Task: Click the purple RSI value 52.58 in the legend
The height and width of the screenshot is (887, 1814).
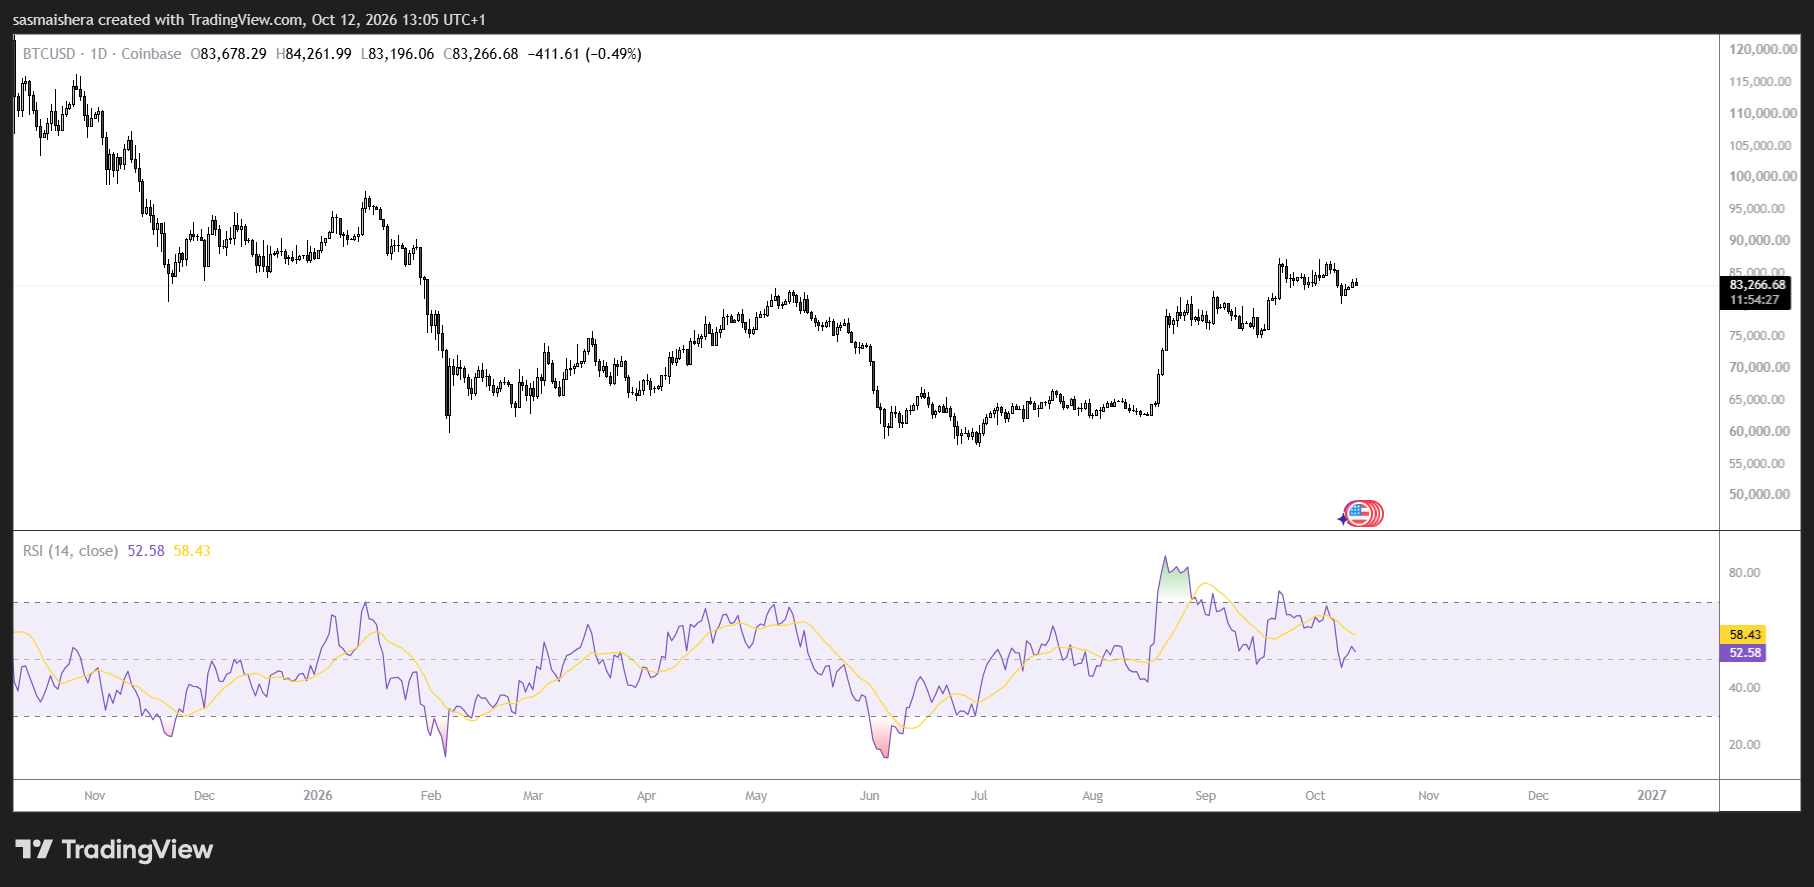Action: coord(146,551)
